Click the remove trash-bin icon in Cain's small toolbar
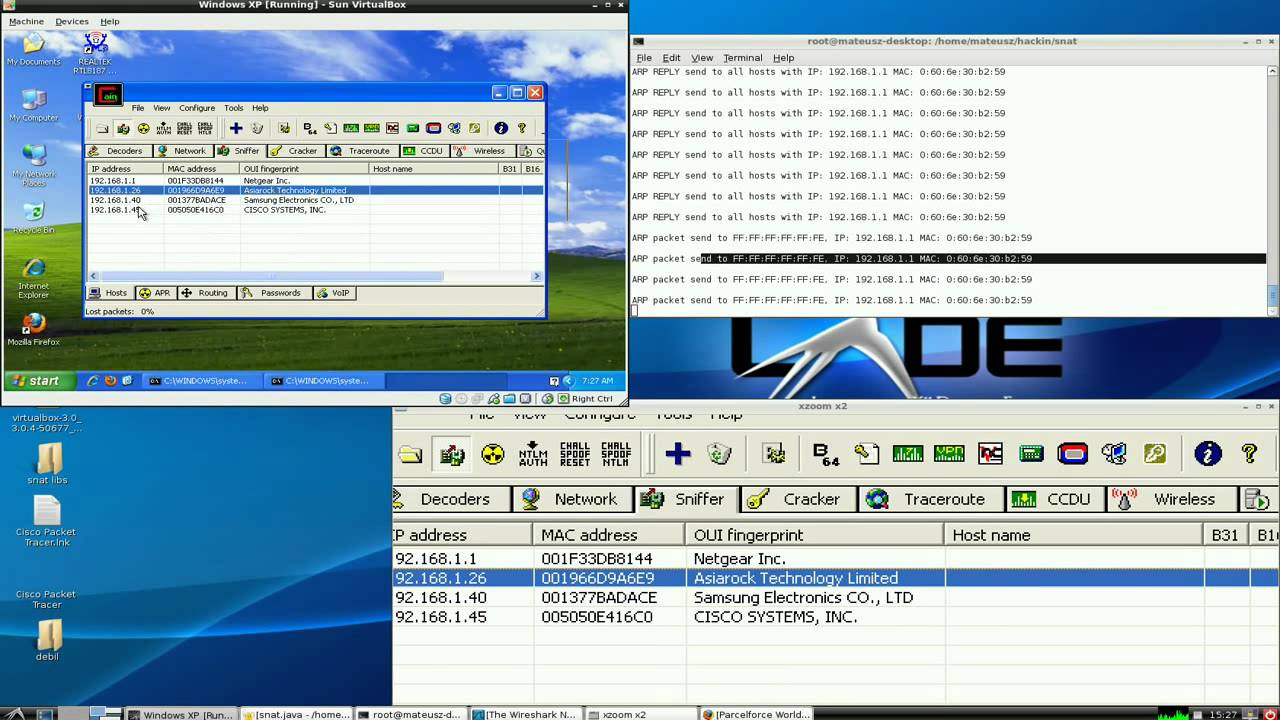 (x=257, y=128)
